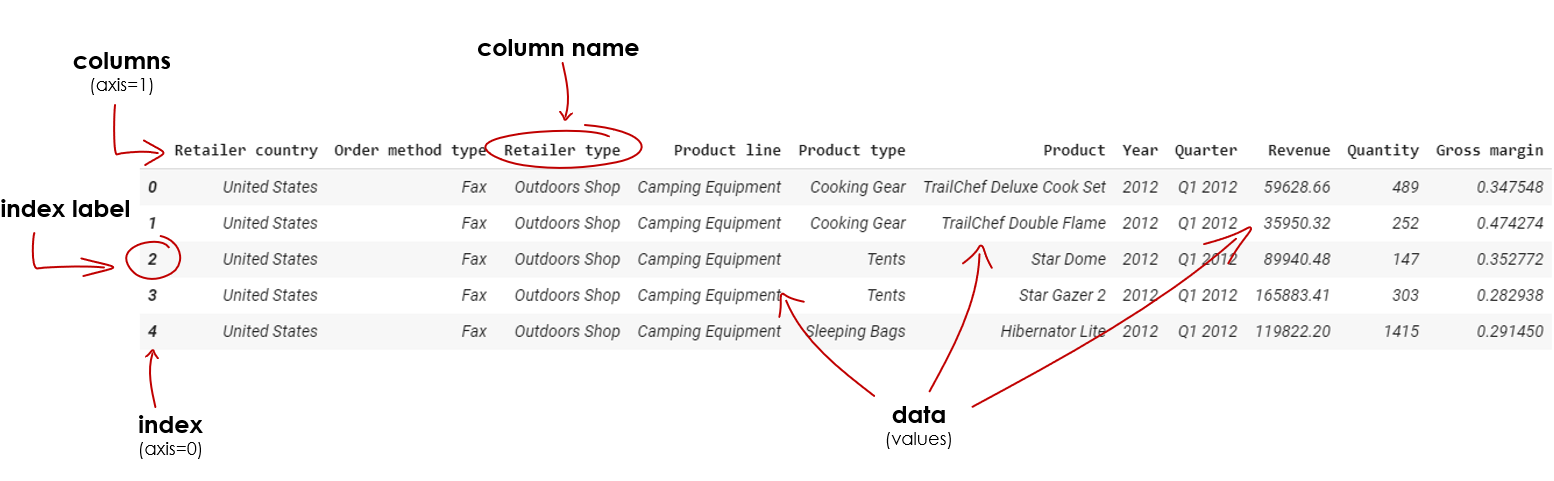Select the circled 'Retailer type' column name
Viewport: 1554px width, 481px height.
pyautogui.click(x=562, y=151)
